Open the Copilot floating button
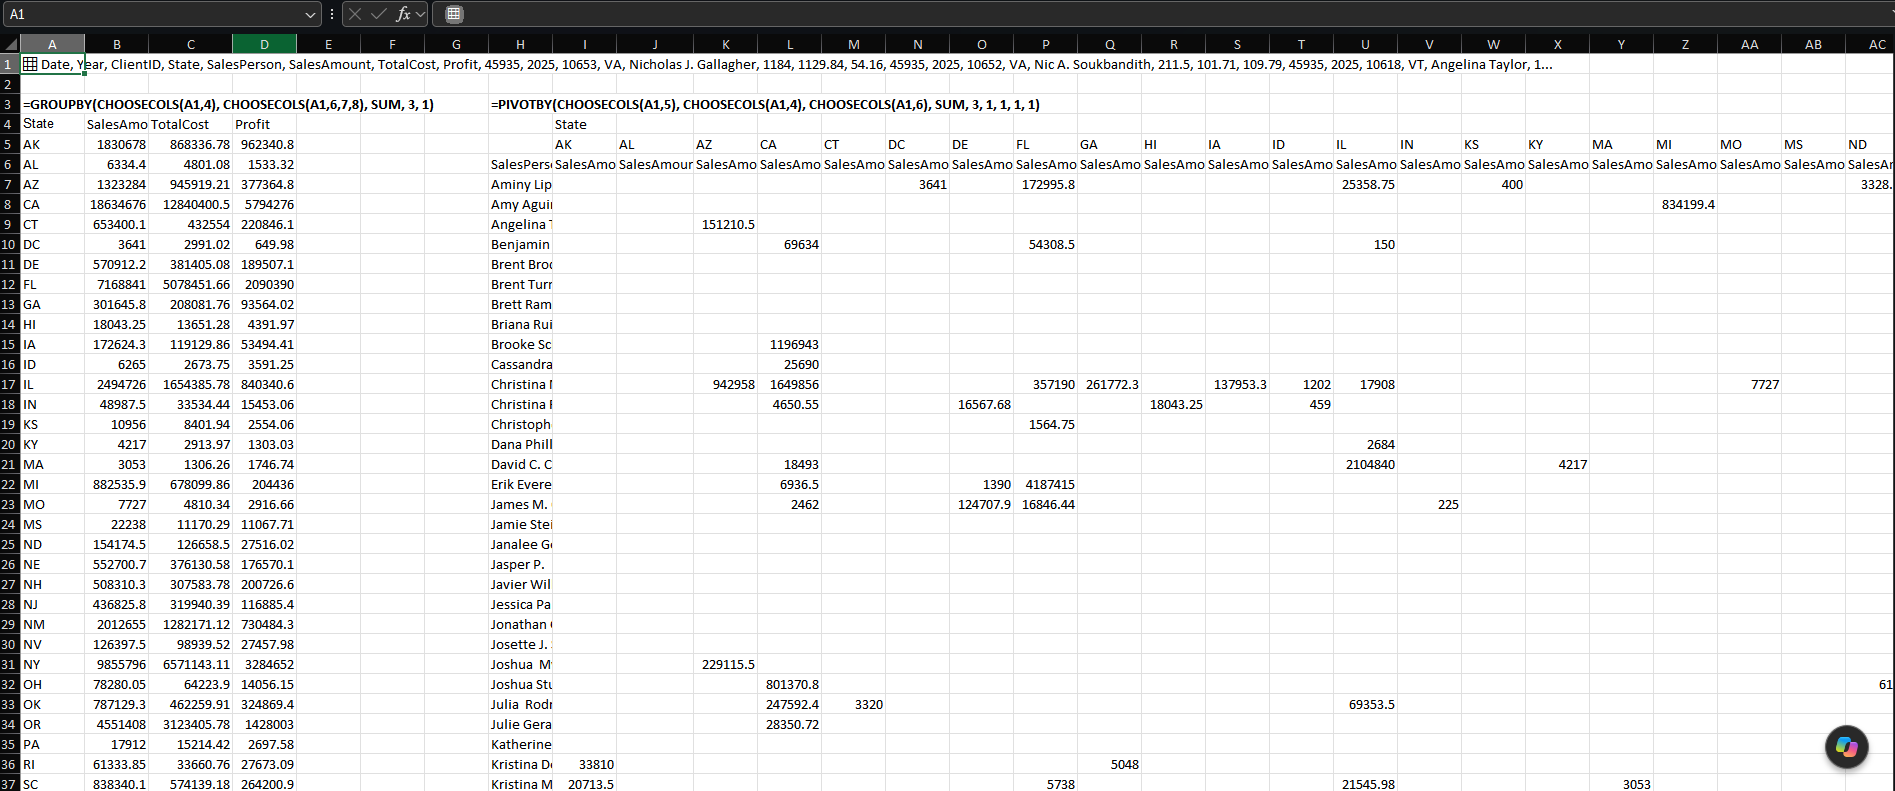The width and height of the screenshot is (1895, 791). coord(1846,747)
